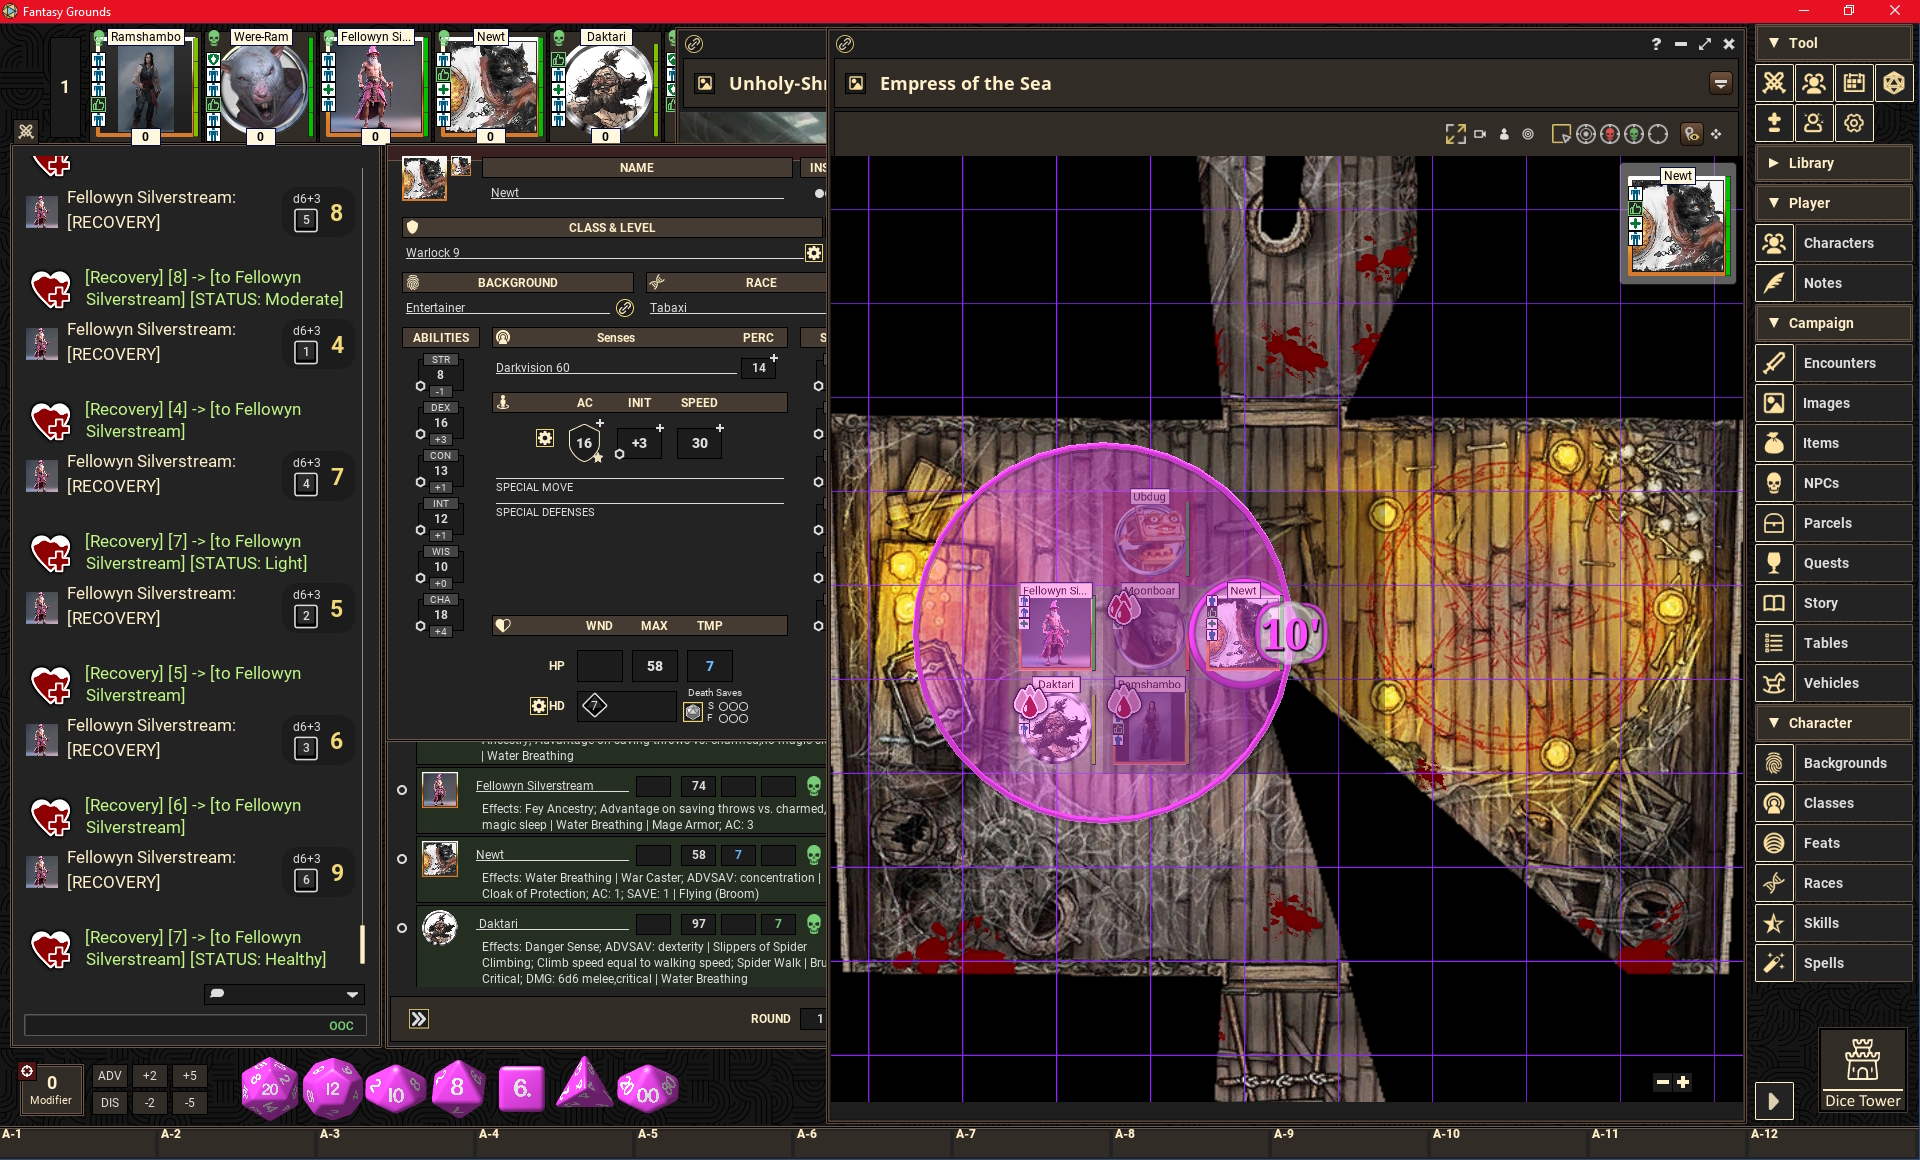Open the Combat Tracker crossed swords tool
The image size is (1920, 1160).
pyautogui.click(x=1774, y=83)
